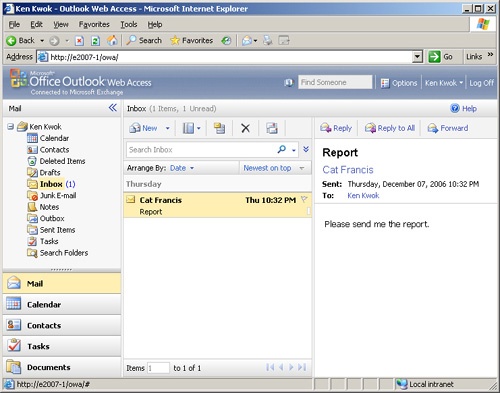This screenshot has height=393, width=500.
Task: Click the Log Off link
Action: tap(481, 83)
